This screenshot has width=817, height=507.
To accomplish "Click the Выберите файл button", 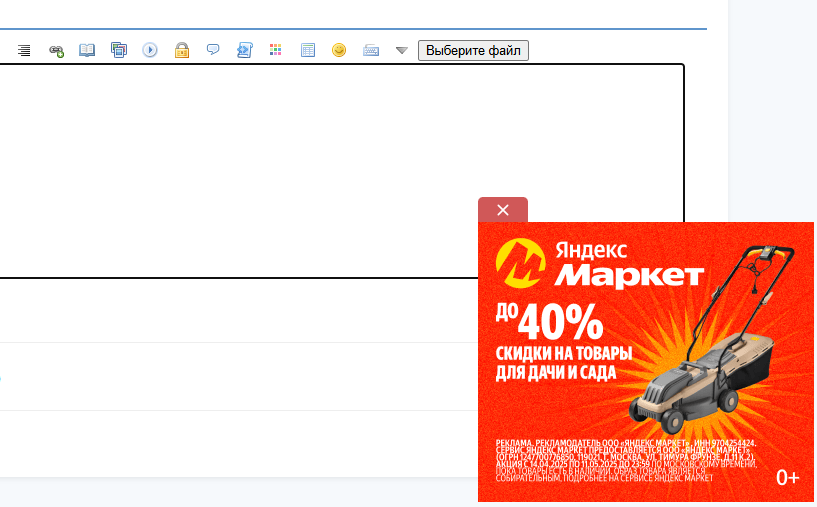I will [473, 51].
